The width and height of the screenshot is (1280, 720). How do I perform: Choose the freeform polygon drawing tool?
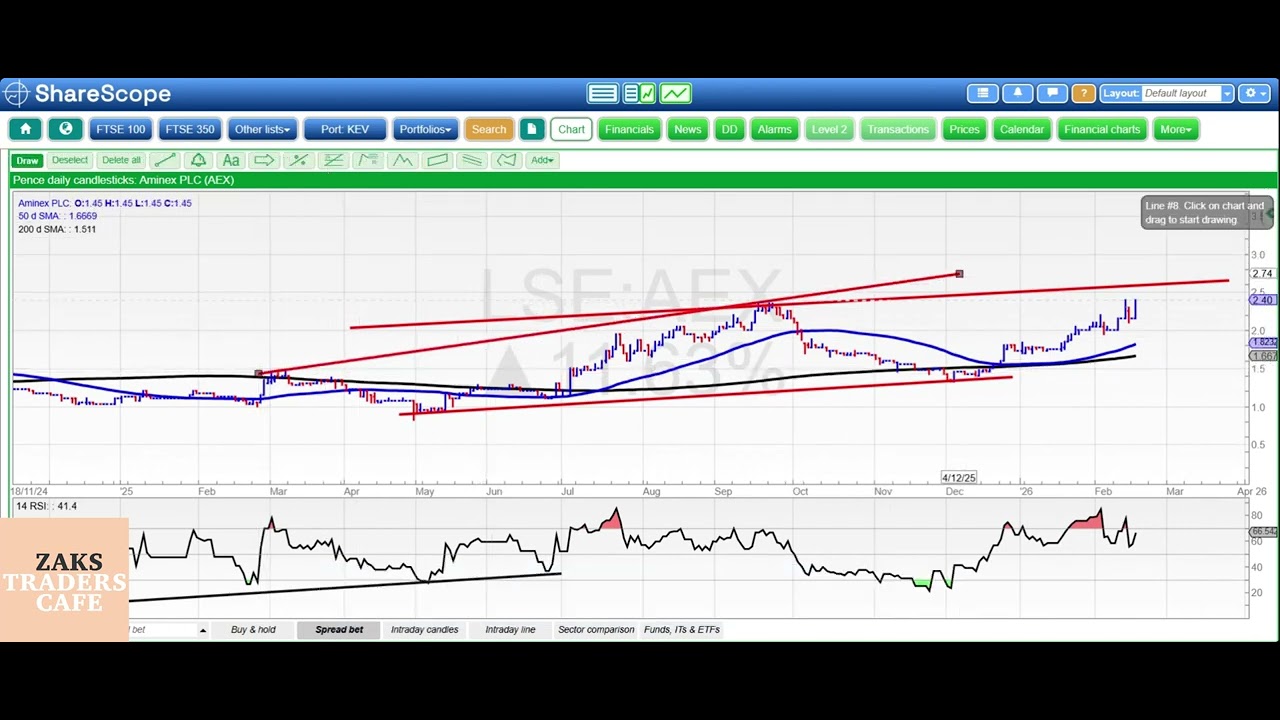click(507, 160)
